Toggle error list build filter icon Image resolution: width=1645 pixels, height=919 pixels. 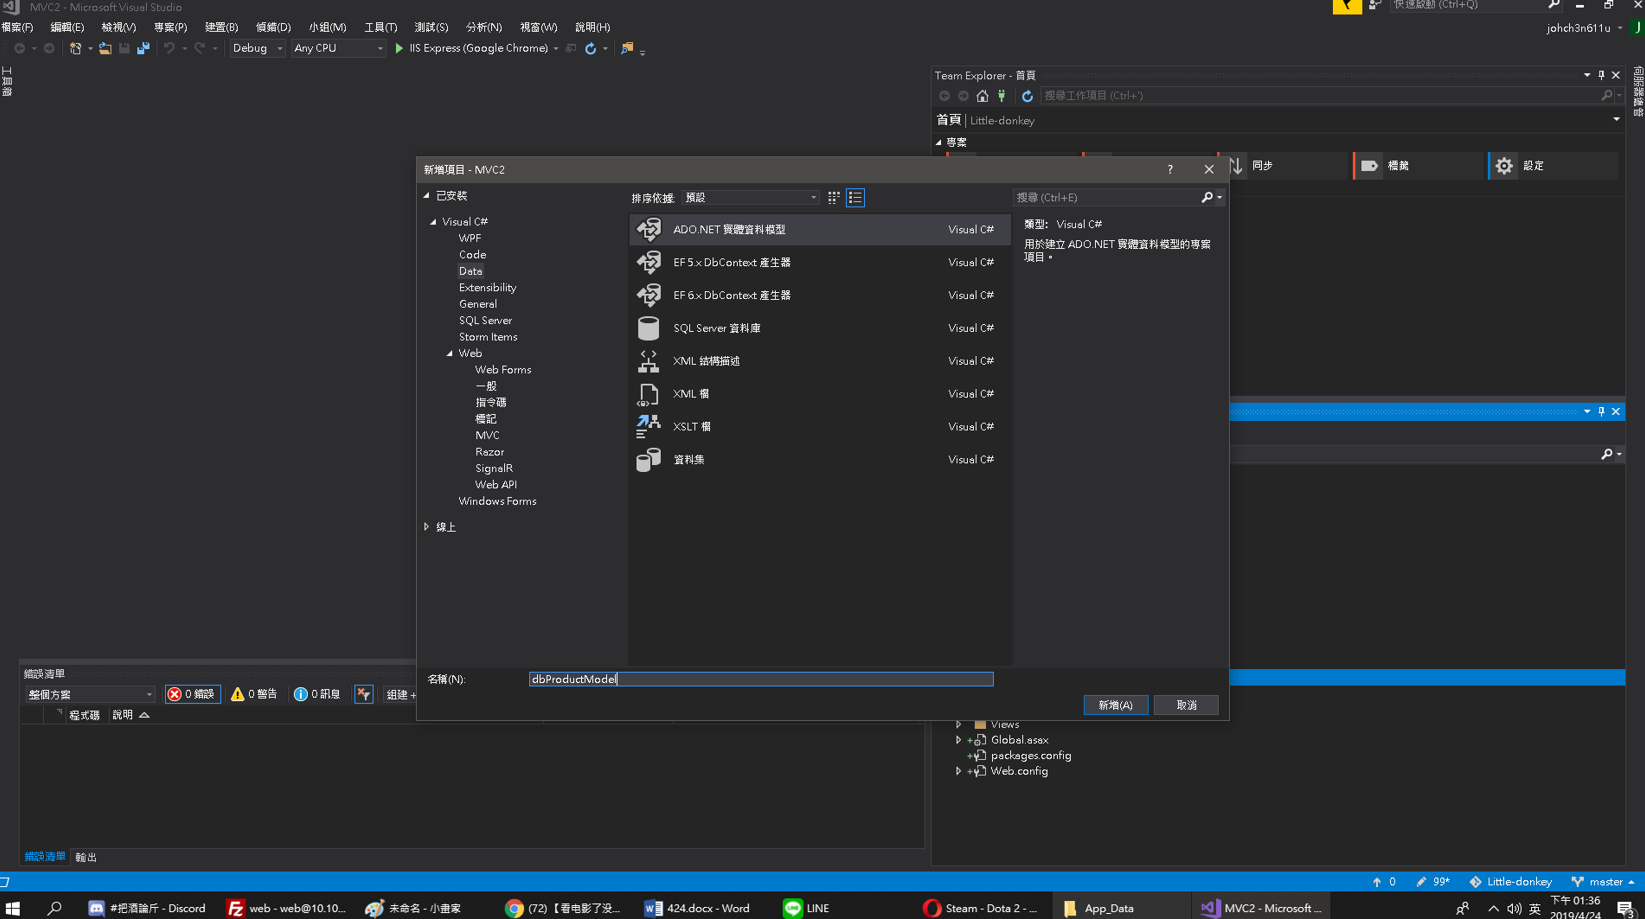pyautogui.click(x=364, y=694)
